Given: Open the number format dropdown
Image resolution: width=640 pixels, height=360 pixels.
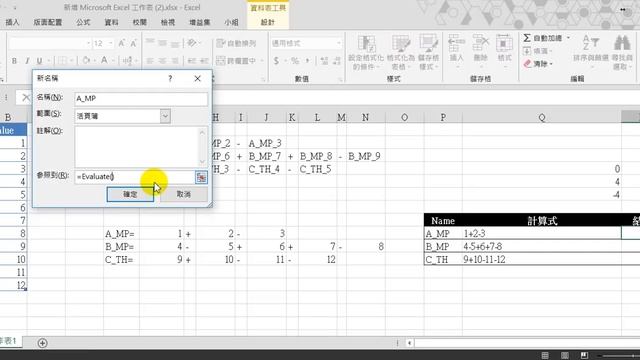Looking at the screenshot, I should tap(339, 43).
